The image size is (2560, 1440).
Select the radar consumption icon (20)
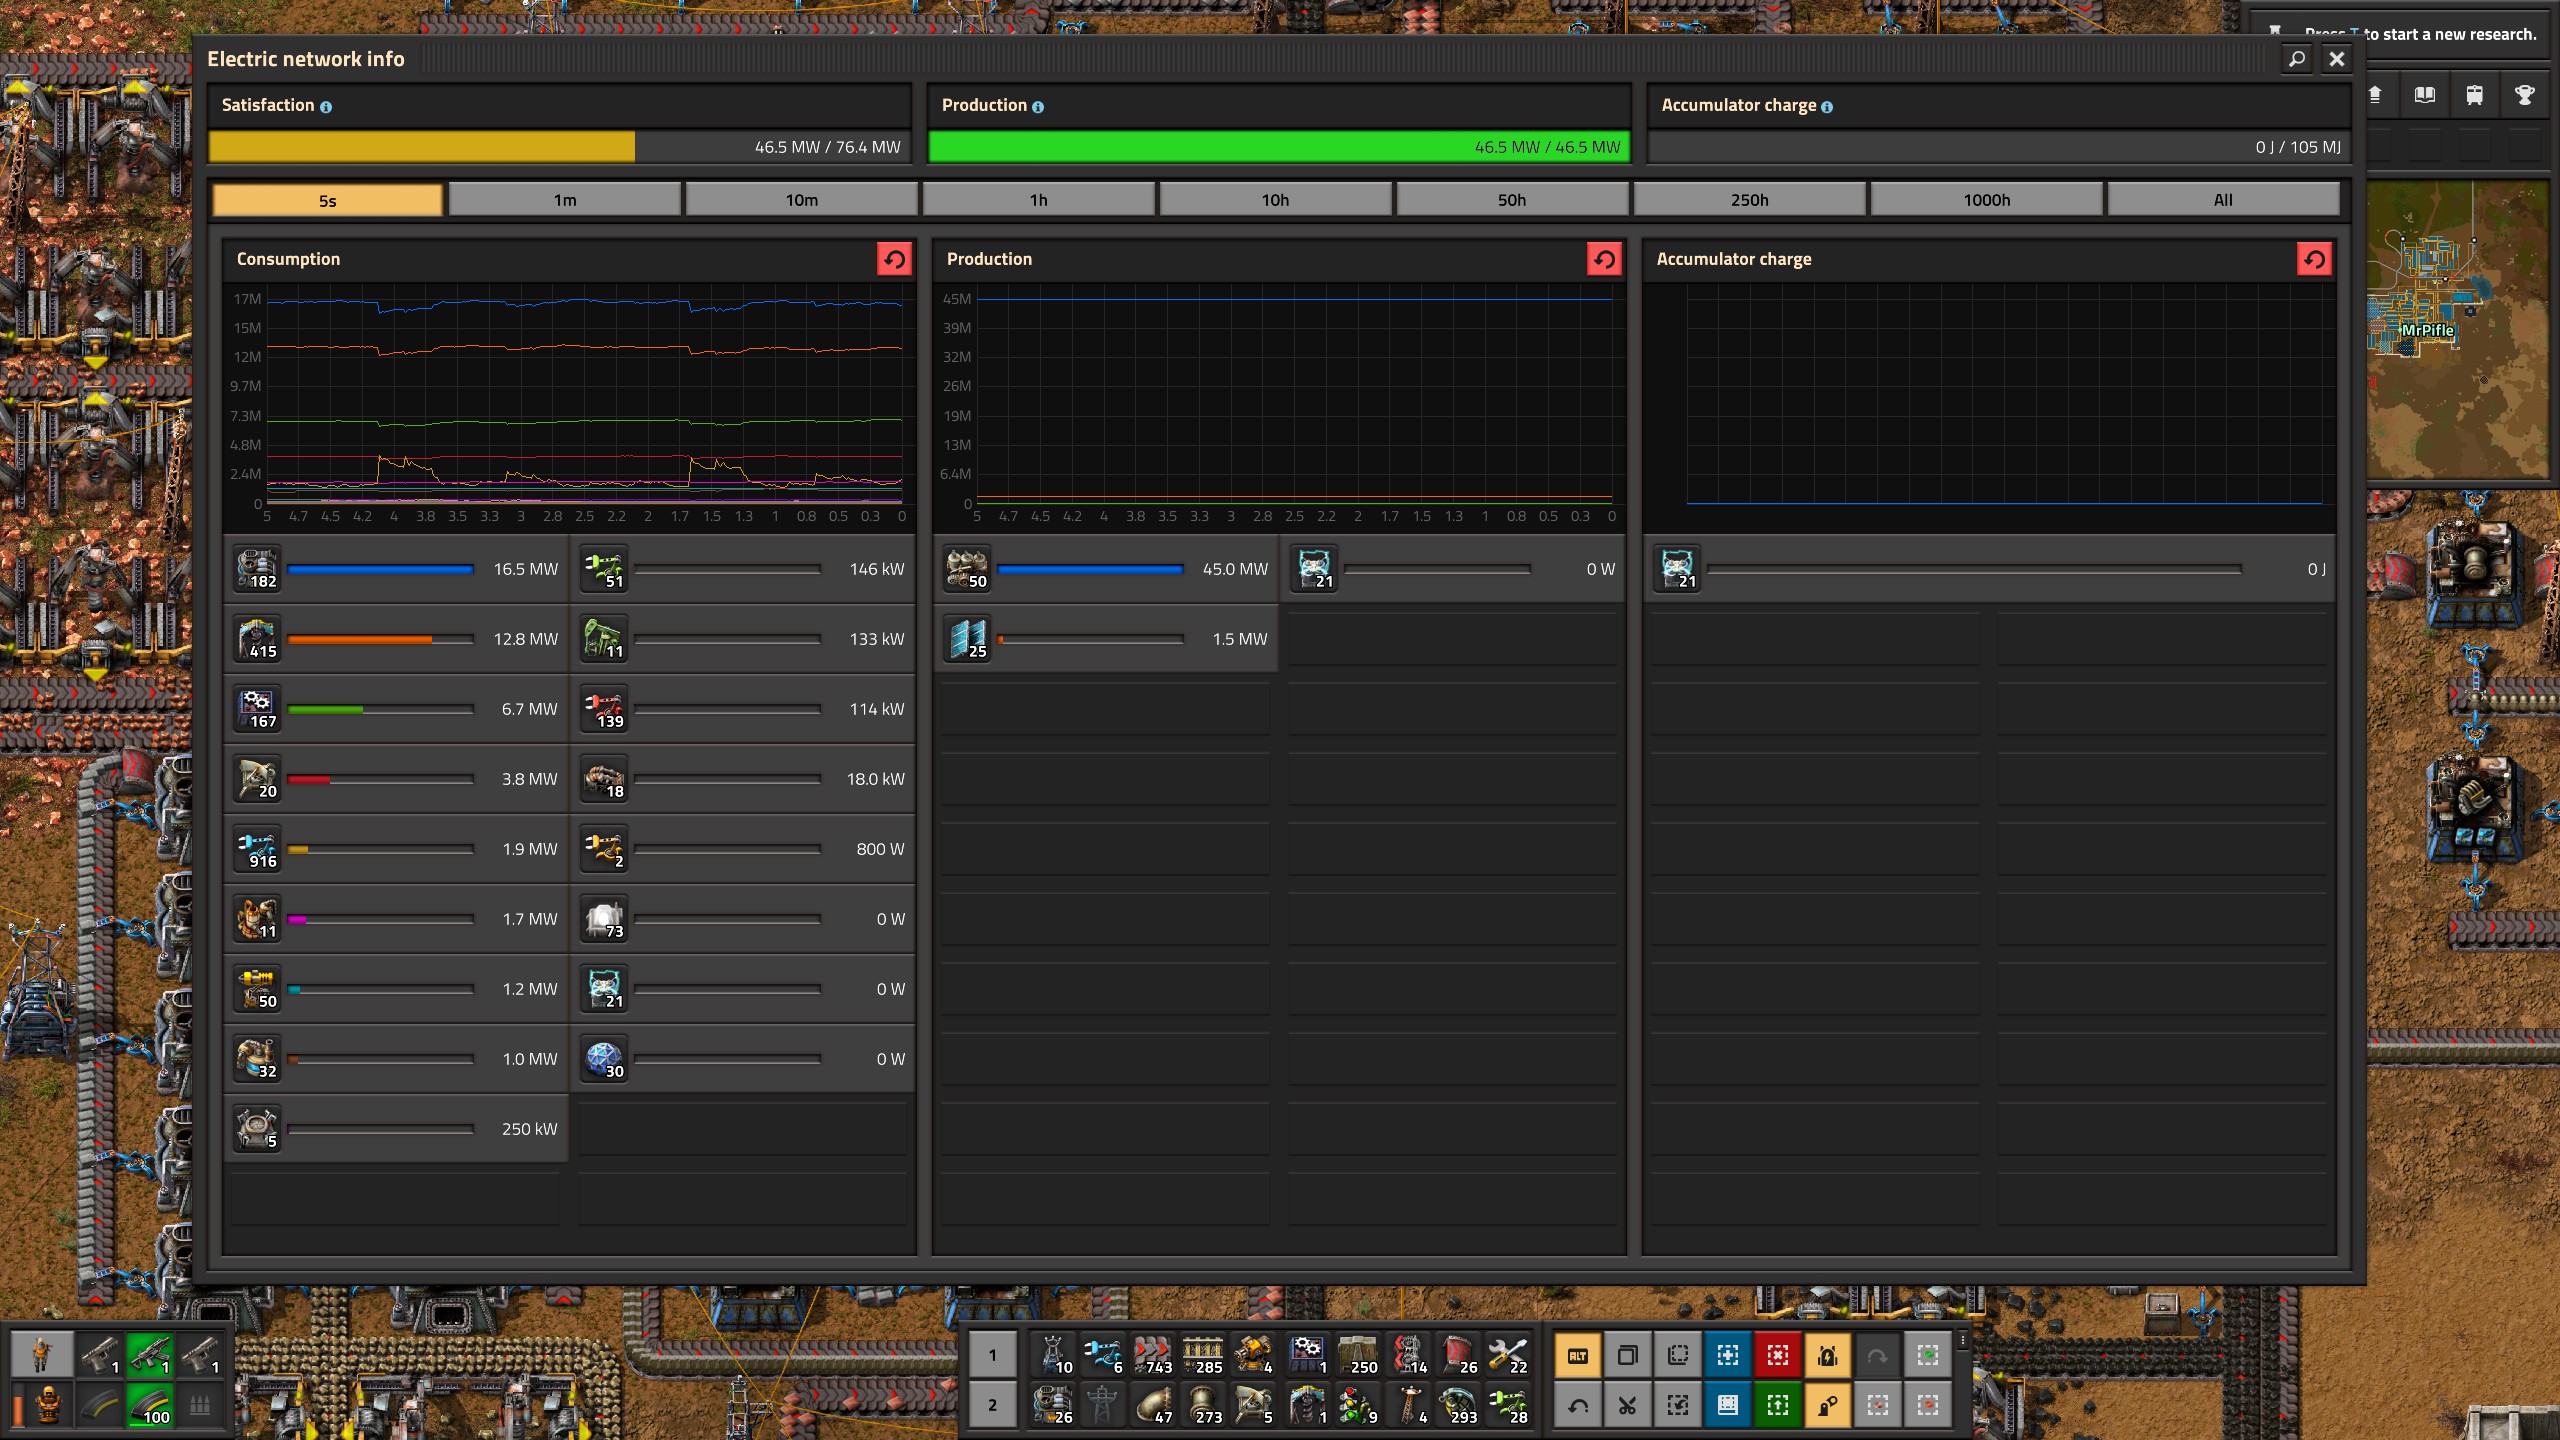(257, 779)
